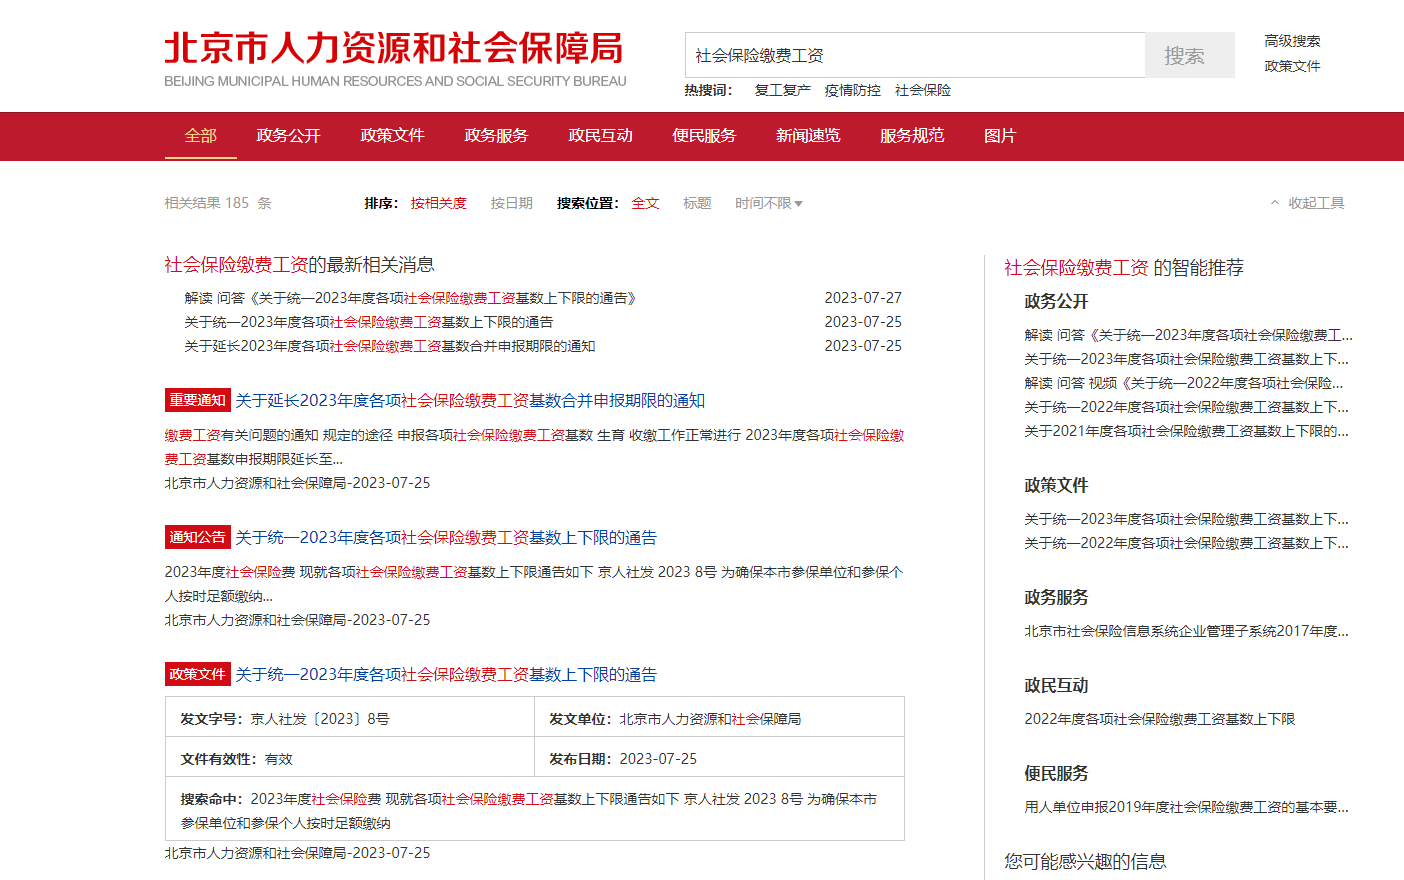Click the 政民互动 heading in recommendations
Viewport: 1404px width, 880px height.
click(x=1056, y=686)
